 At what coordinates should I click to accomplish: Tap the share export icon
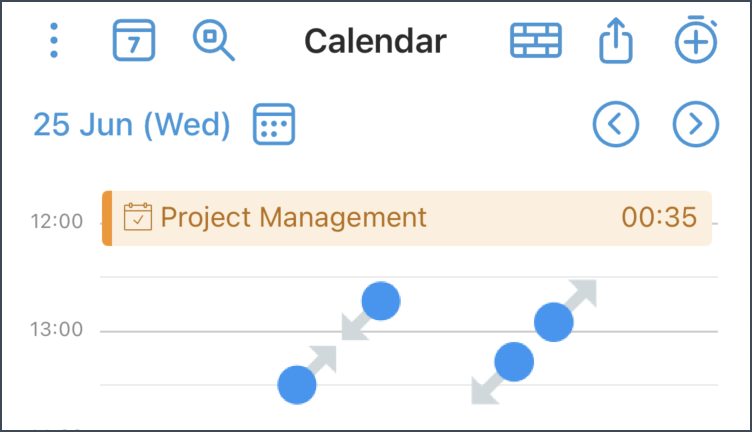click(x=616, y=40)
